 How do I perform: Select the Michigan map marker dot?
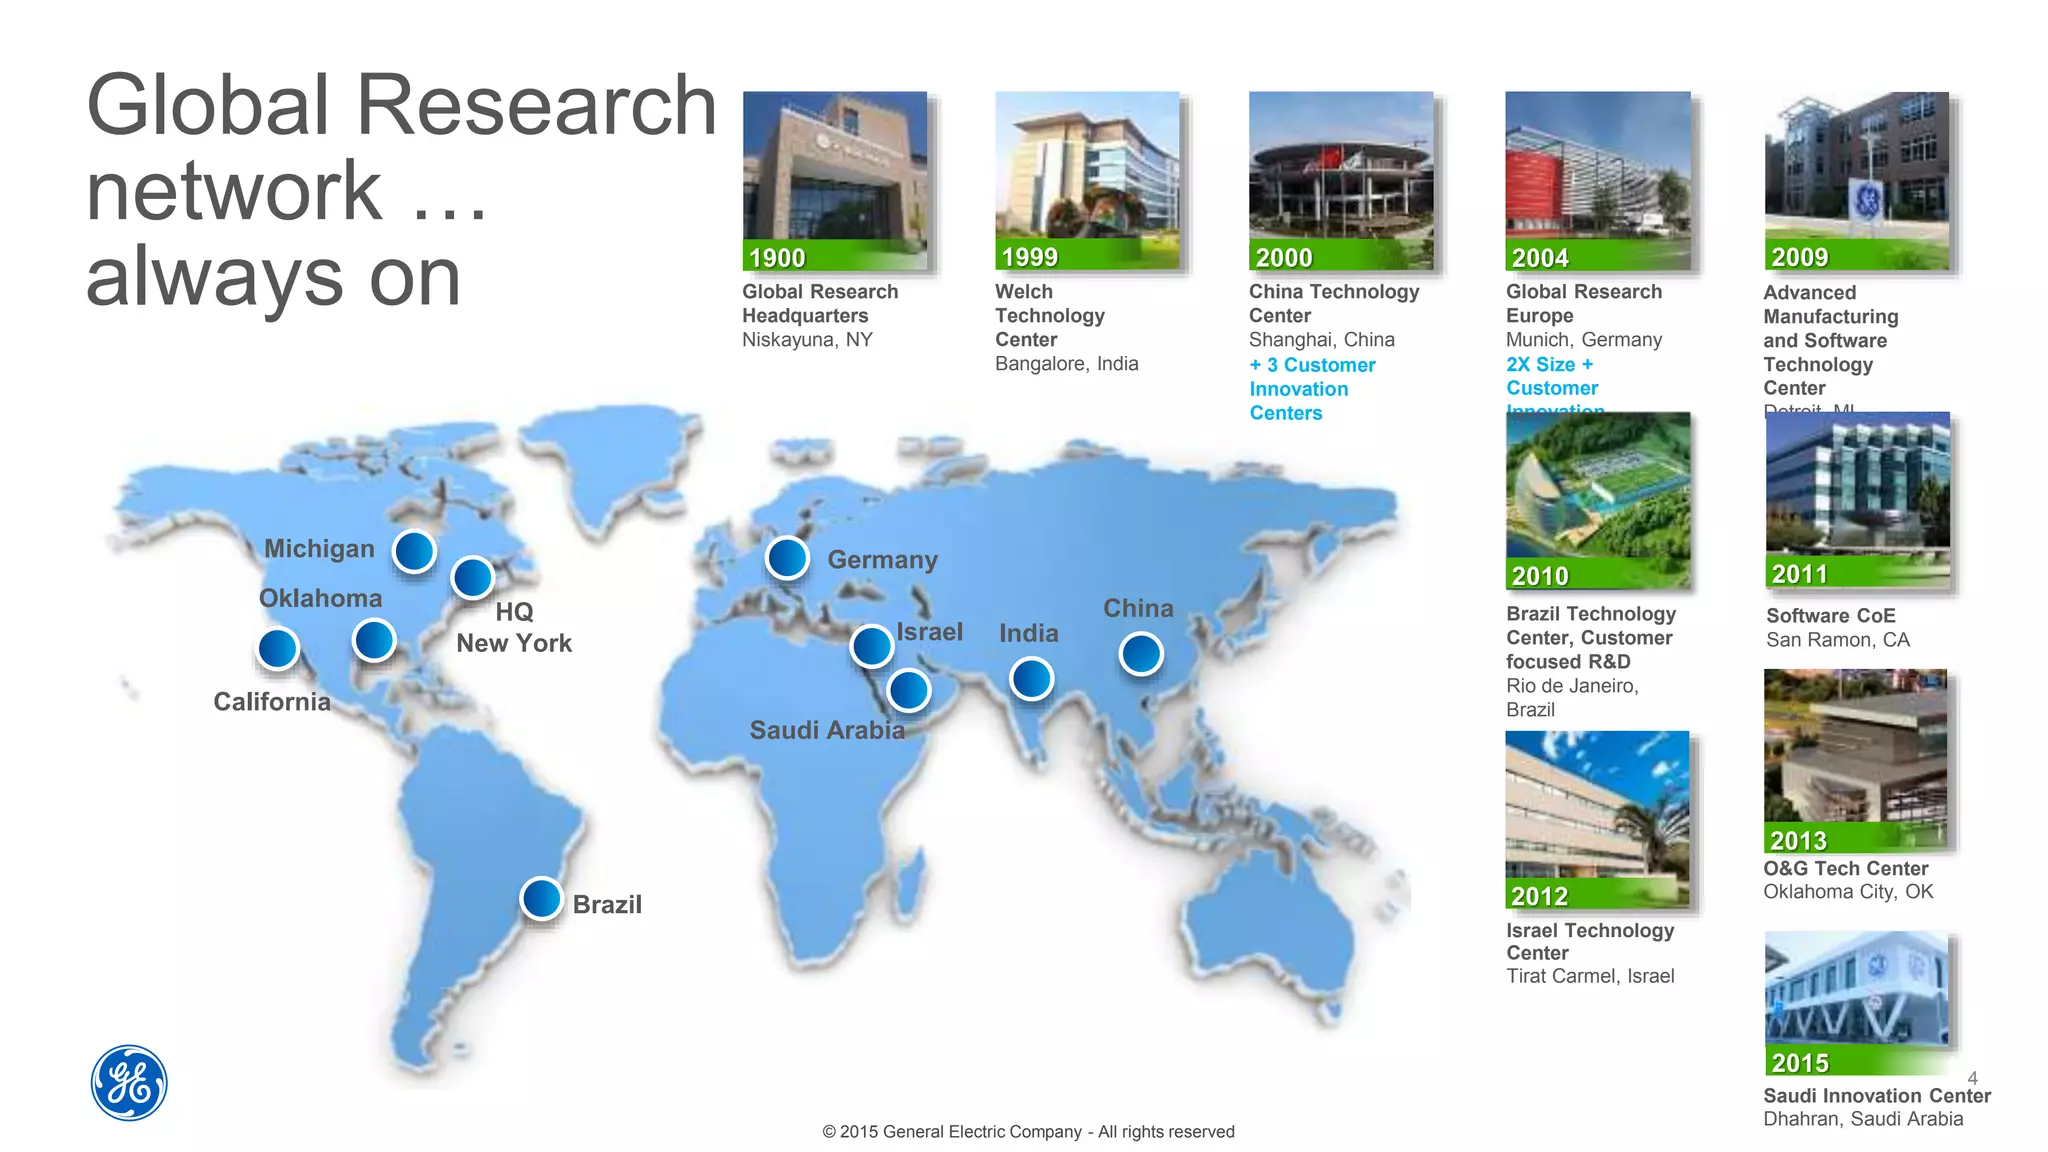[x=414, y=551]
